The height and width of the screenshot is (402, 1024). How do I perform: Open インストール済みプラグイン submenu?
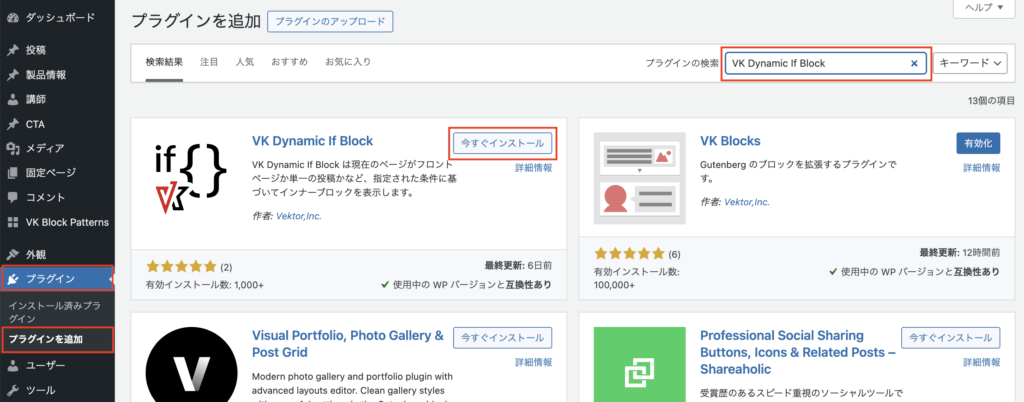click(x=54, y=312)
